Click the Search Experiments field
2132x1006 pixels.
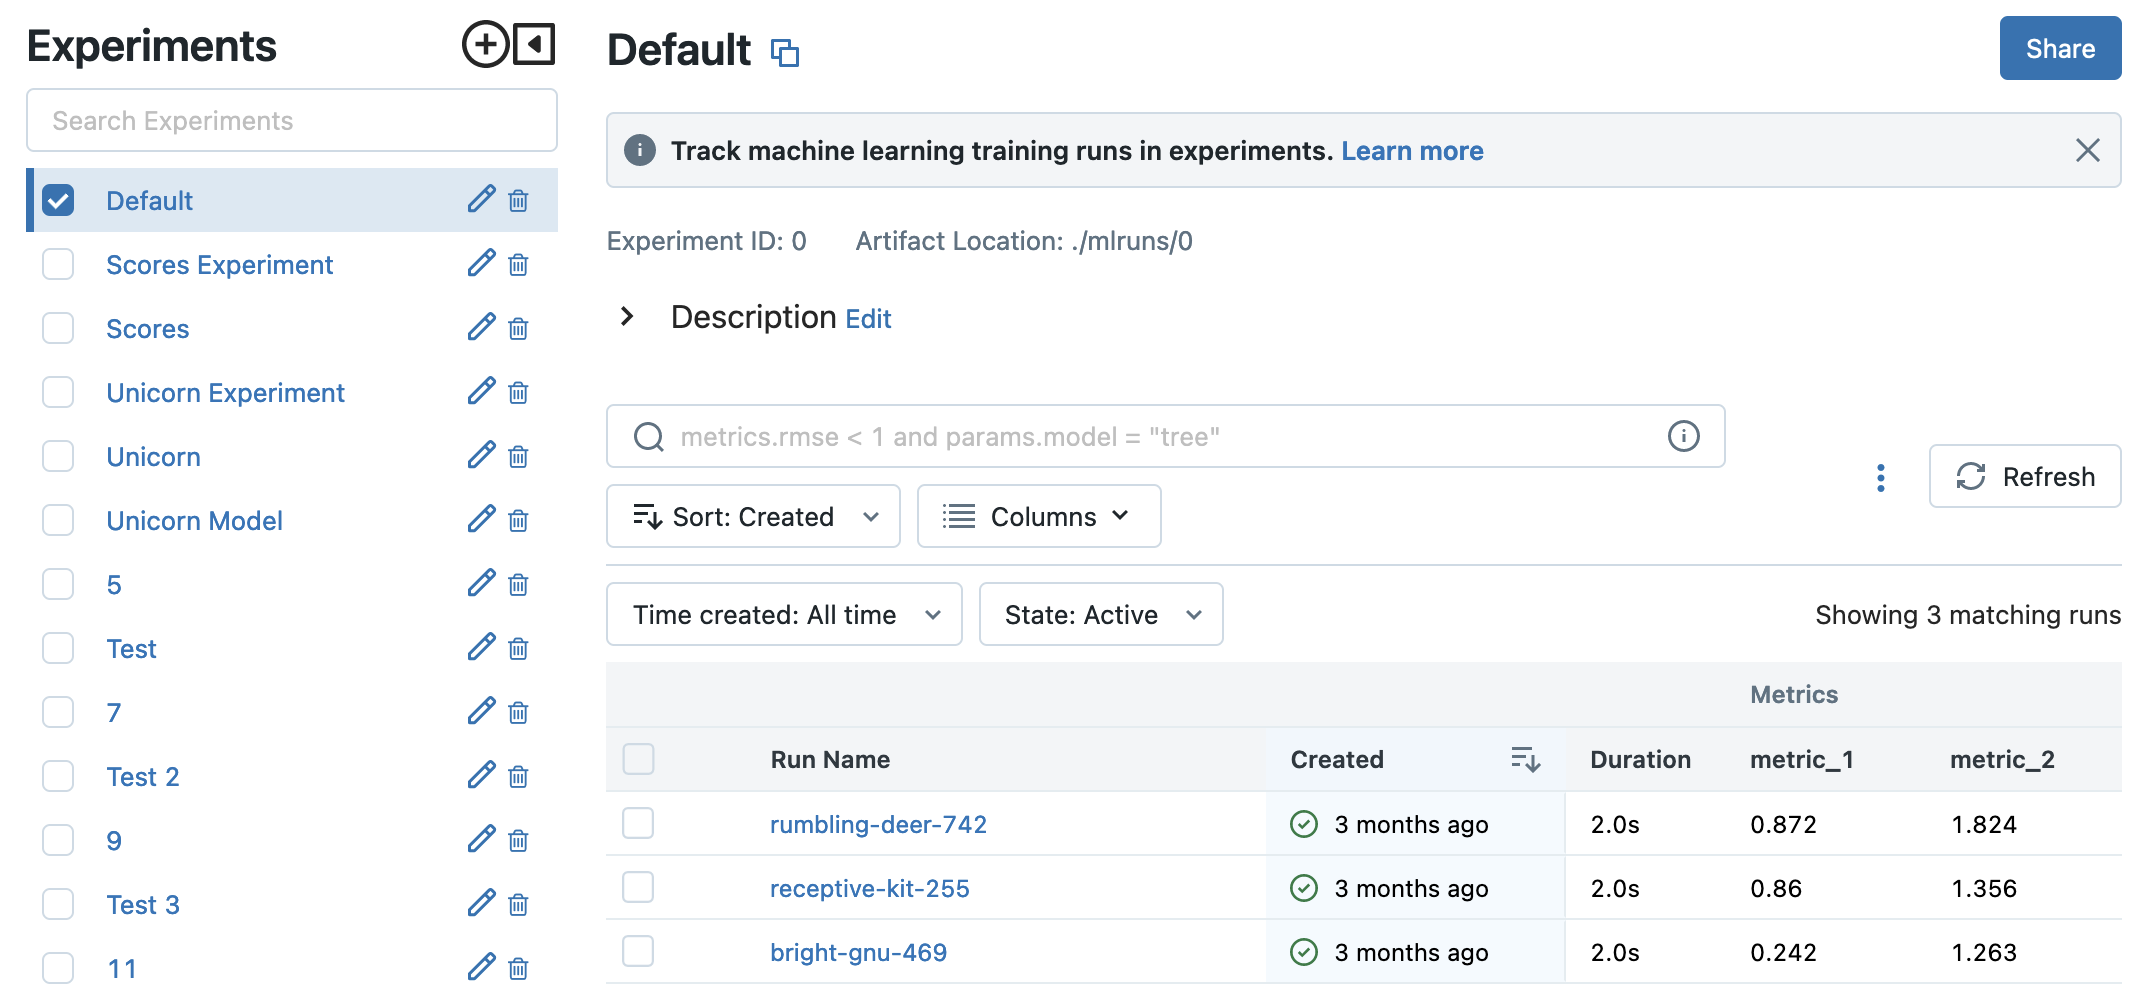pyautogui.click(x=292, y=121)
